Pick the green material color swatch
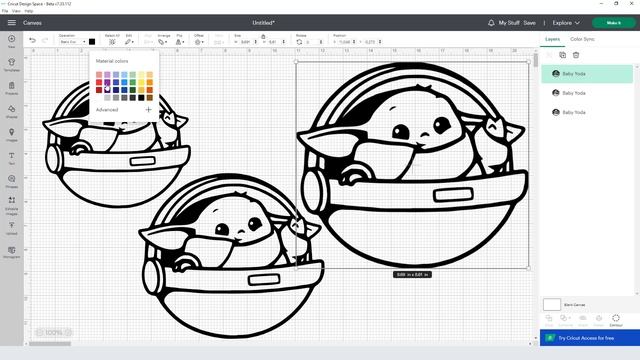The height and width of the screenshot is (360, 640). 133,82
